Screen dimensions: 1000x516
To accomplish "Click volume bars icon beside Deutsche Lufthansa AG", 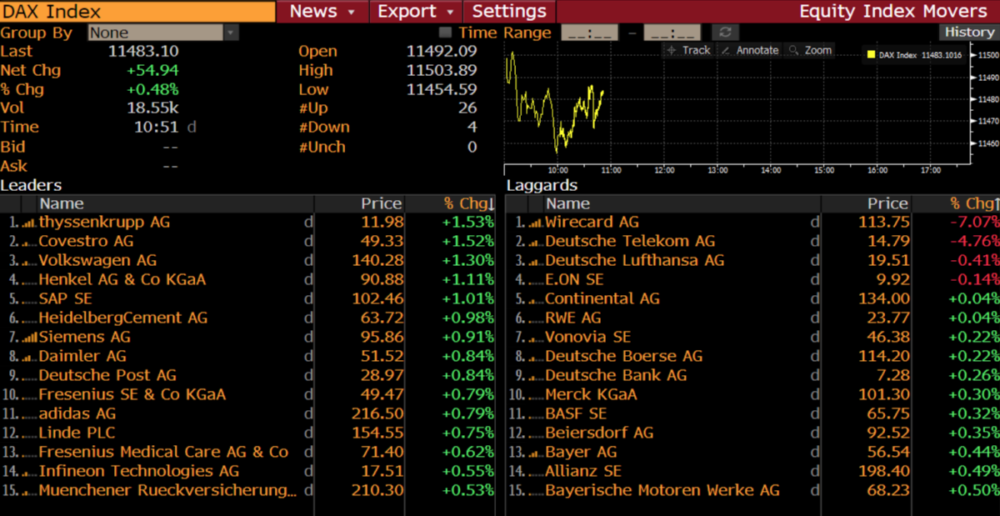I will pyautogui.click(x=536, y=262).
